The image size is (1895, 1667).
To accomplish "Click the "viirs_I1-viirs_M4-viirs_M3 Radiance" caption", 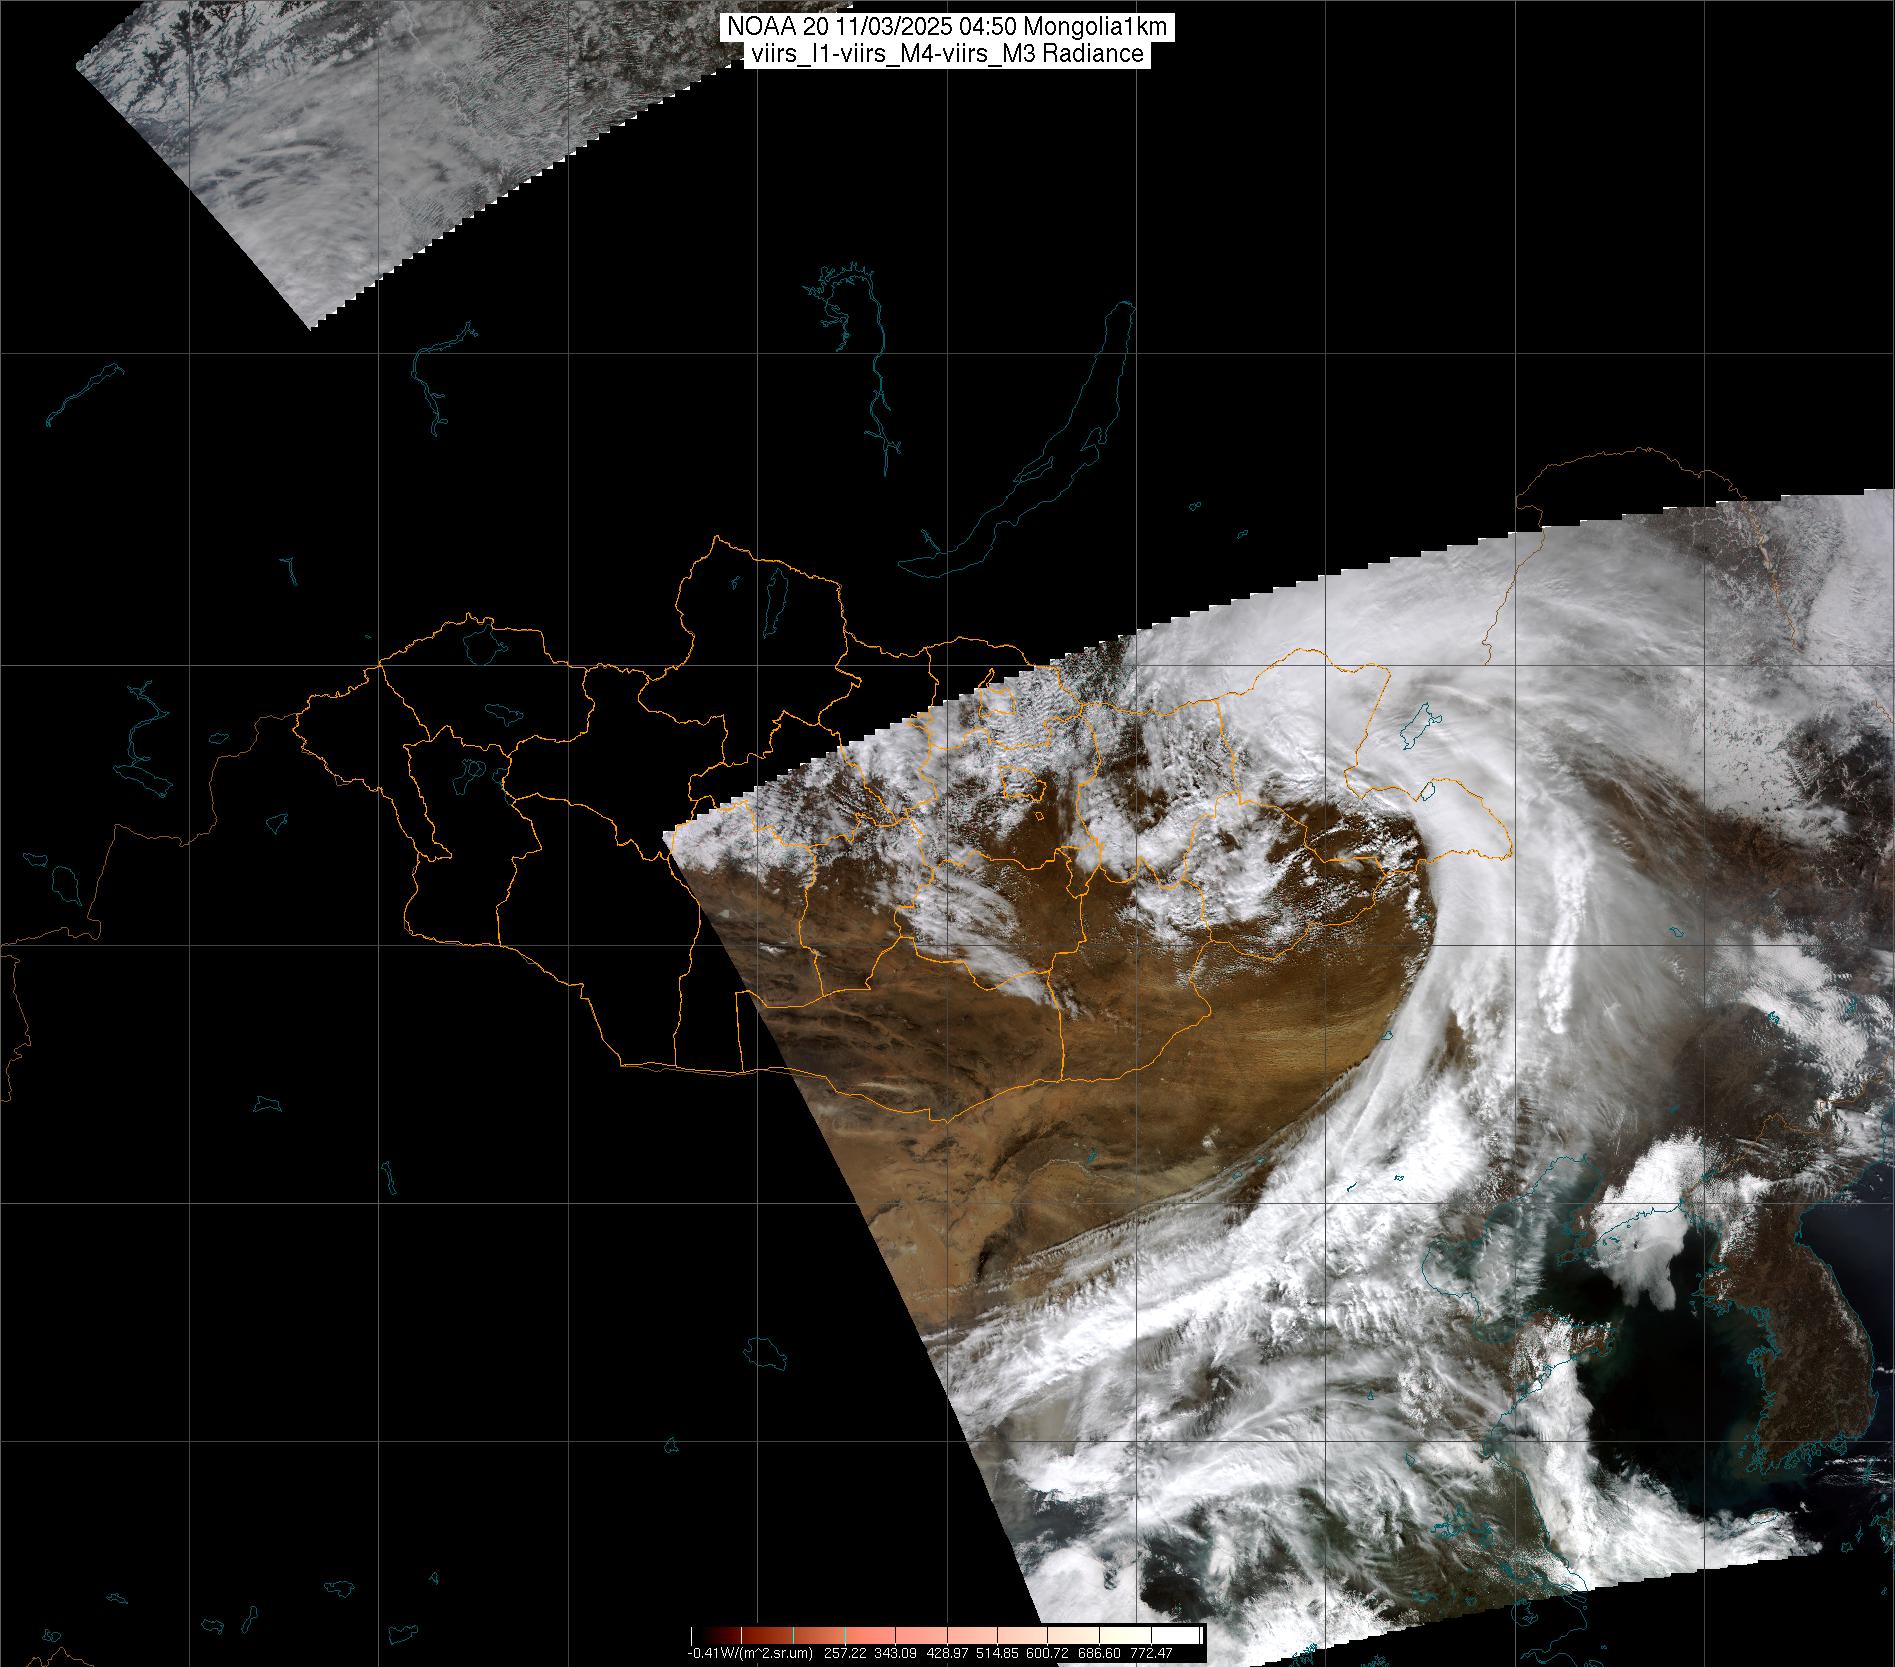I will pyautogui.click(x=947, y=54).
